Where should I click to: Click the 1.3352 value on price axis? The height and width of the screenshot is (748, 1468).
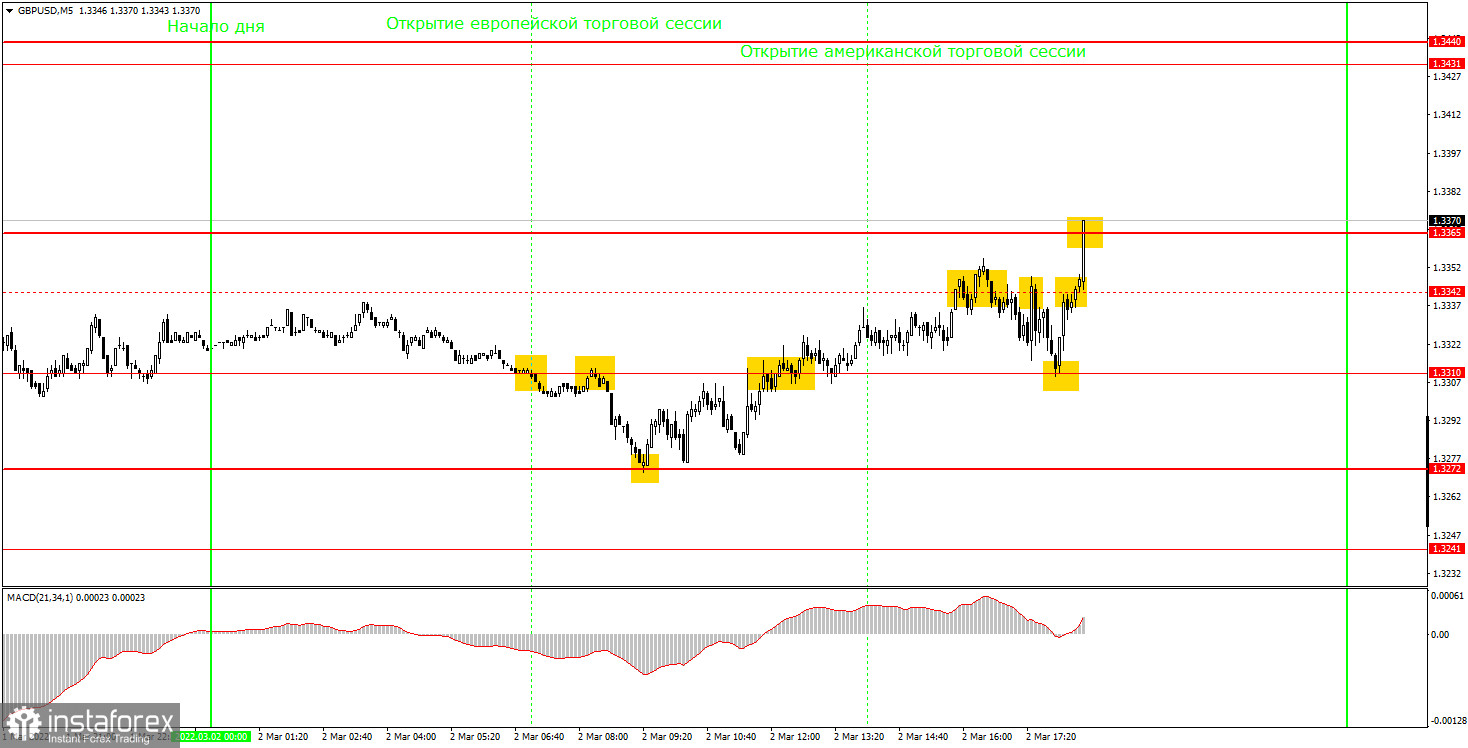(1447, 268)
